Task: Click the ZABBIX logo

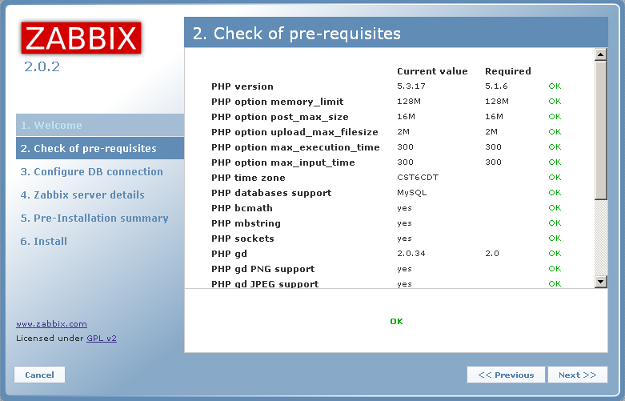Action: tap(81, 38)
